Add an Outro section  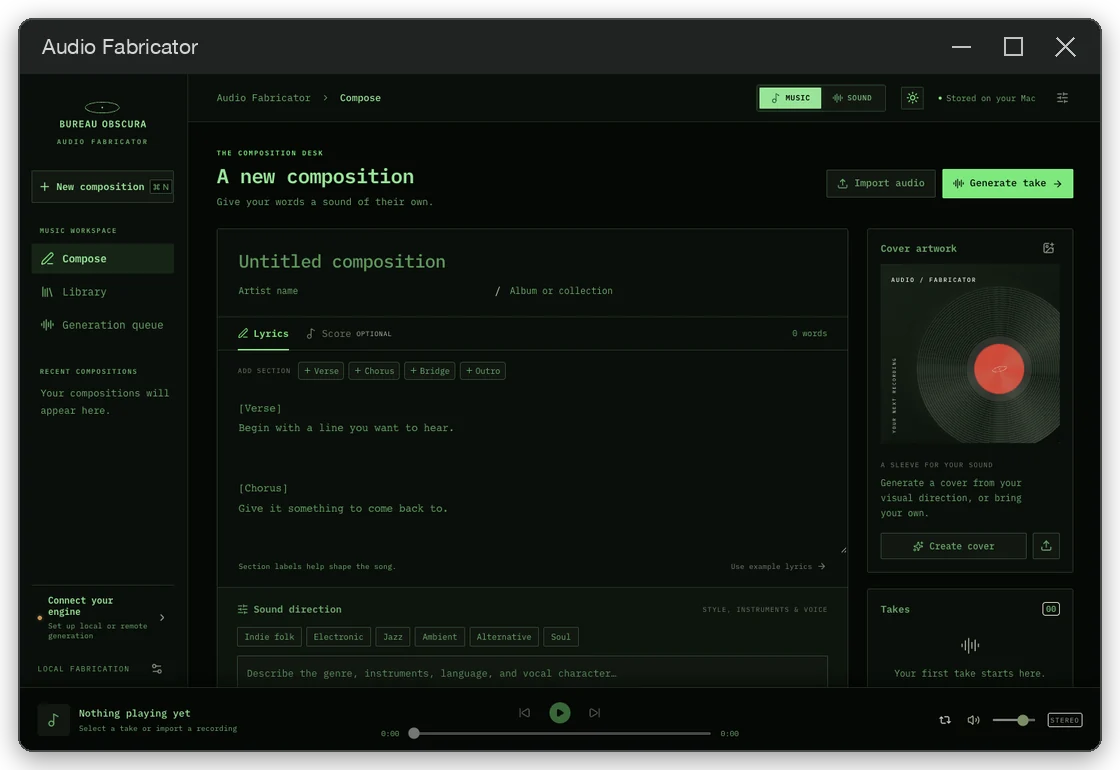483,371
